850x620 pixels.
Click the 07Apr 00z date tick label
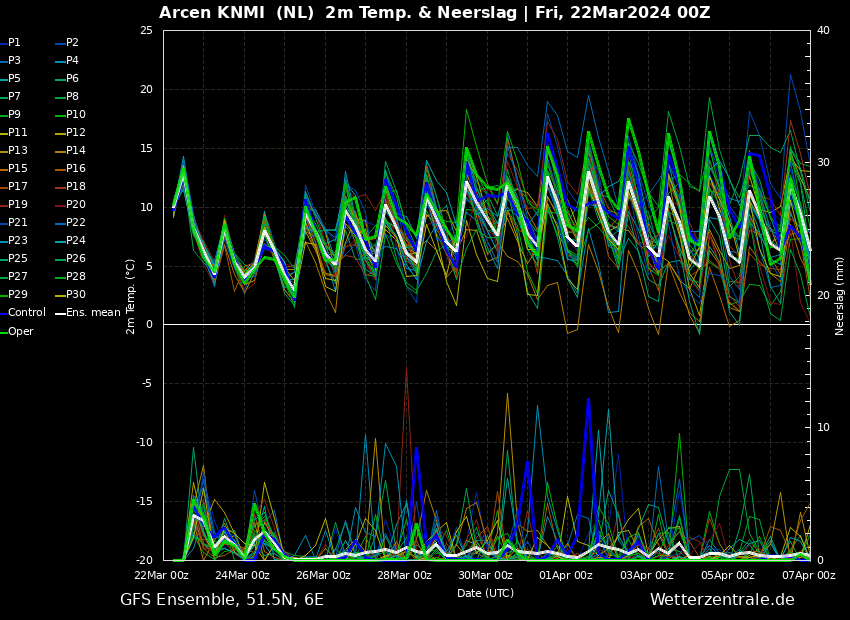(x=808, y=576)
